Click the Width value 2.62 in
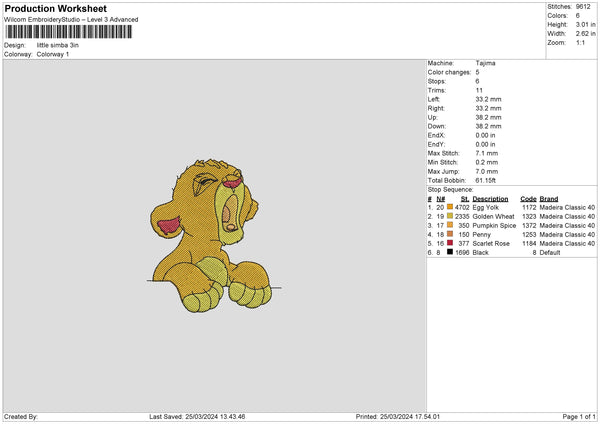 [586, 34]
